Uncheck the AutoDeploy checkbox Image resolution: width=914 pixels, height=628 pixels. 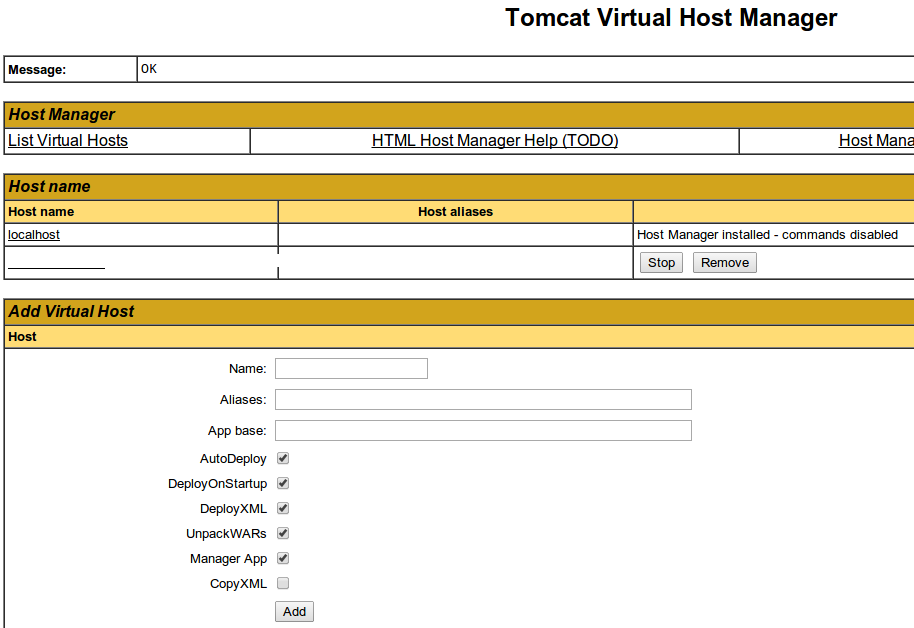tap(283, 458)
